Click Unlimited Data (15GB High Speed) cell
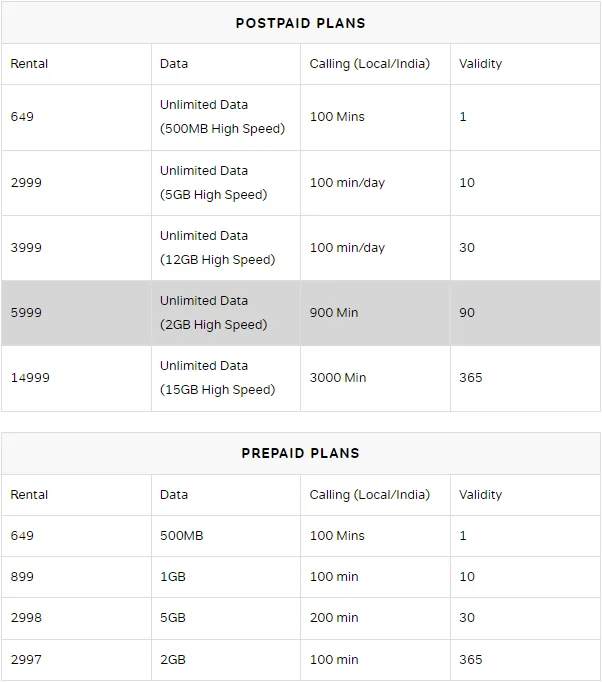 click(x=226, y=378)
